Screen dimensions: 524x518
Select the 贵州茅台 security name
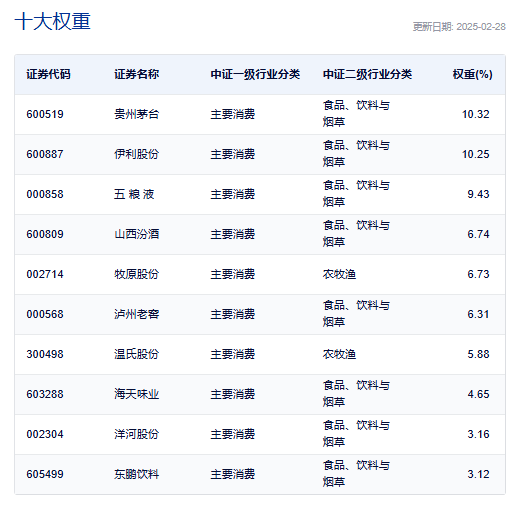point(136,114)
